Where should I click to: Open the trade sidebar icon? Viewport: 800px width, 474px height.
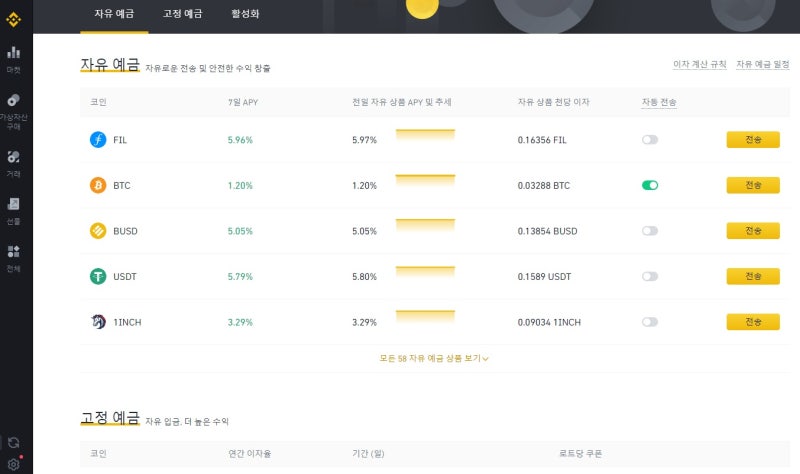click(14, 157)
